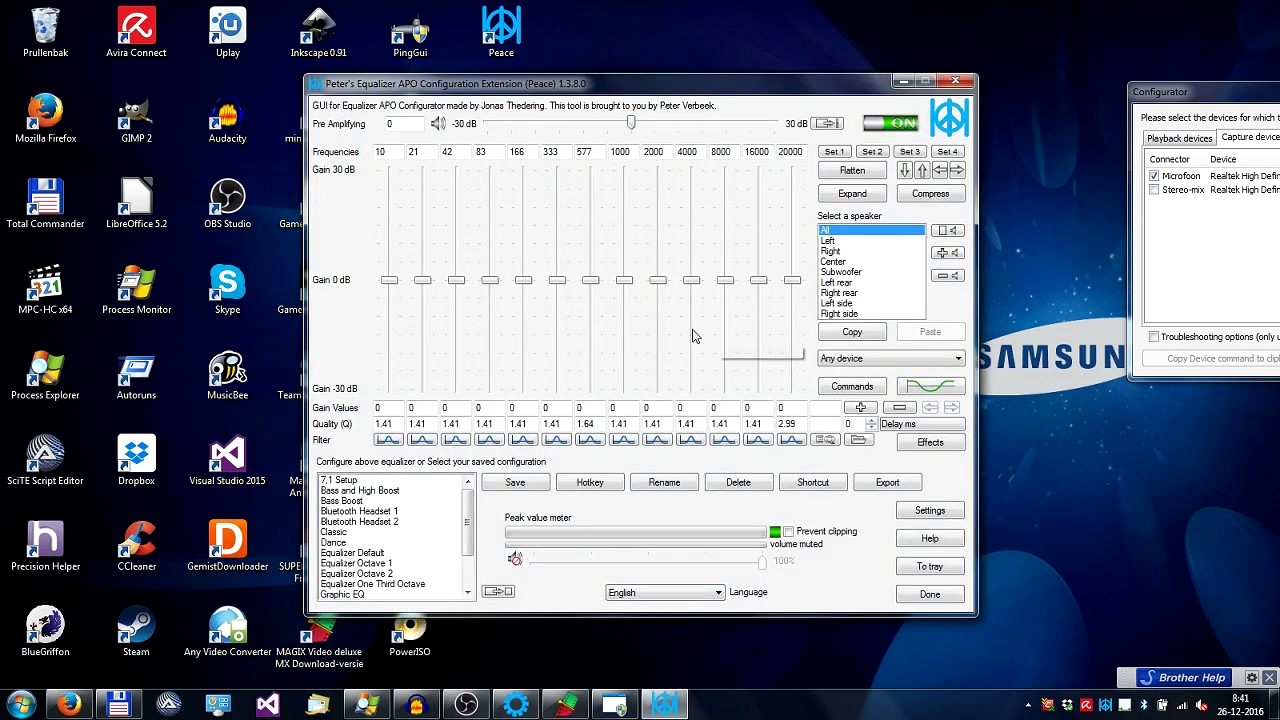Increase the delay ms stepper value
Viewport: 1280px width, 720px height.
[x=871, y=420]
